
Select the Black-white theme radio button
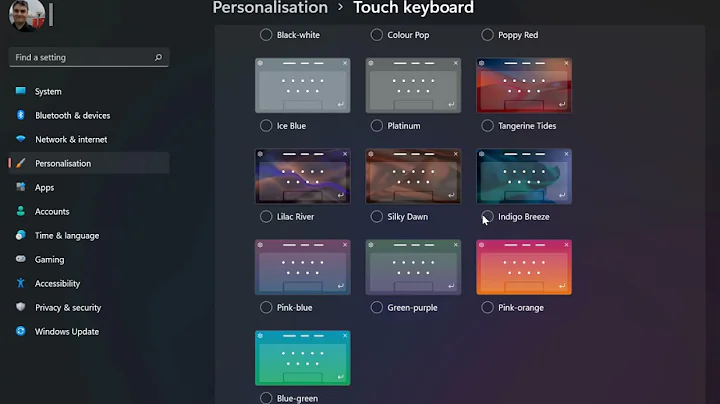[266, 35]
